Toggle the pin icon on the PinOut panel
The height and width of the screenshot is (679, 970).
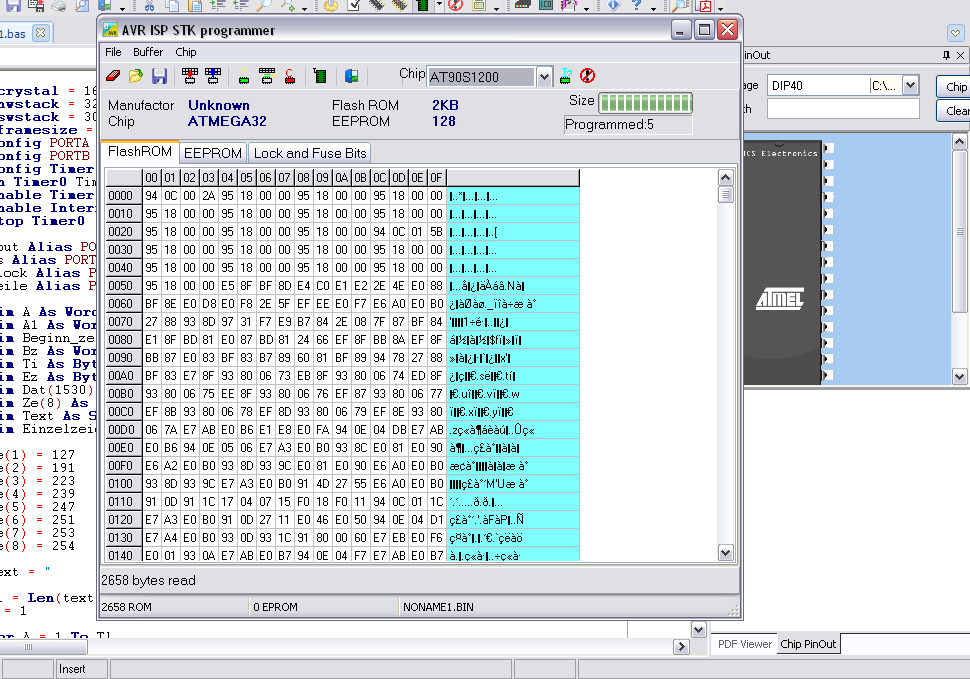pos(946,55)
